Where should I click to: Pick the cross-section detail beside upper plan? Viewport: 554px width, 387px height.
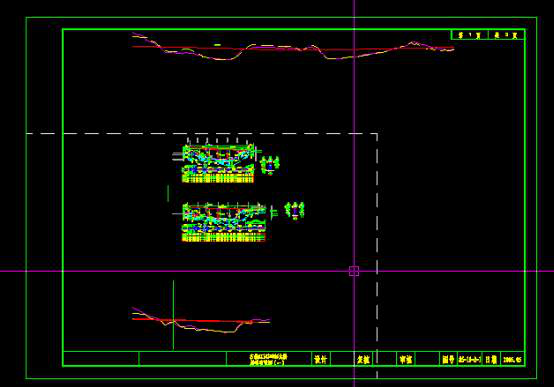[x=270, y=165]
